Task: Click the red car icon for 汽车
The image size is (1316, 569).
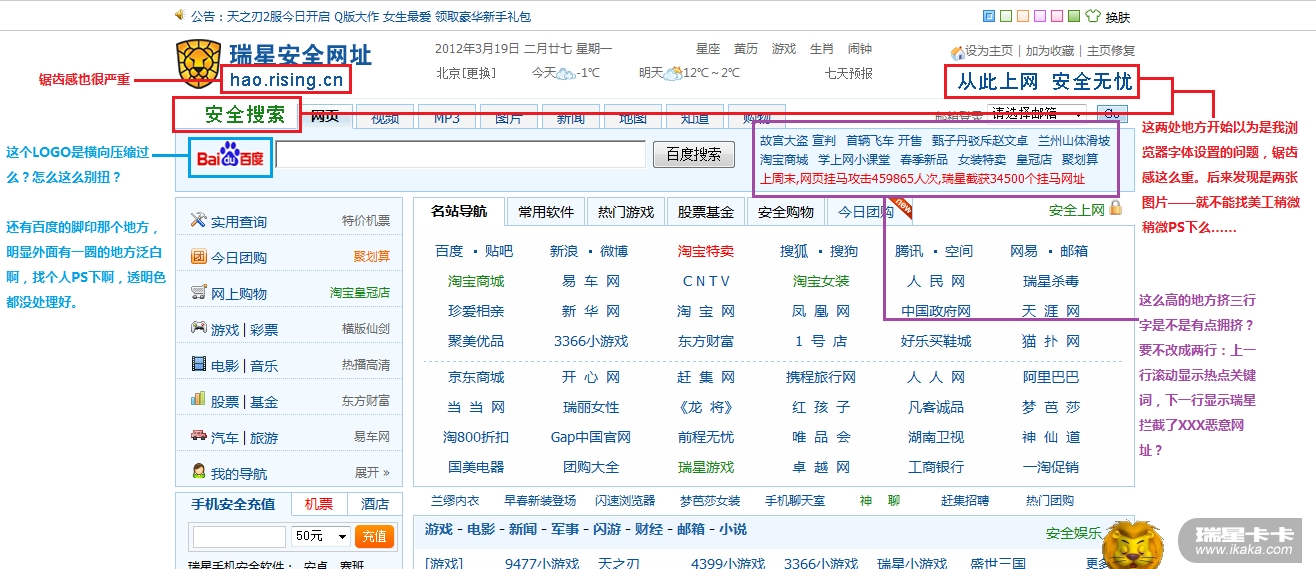Action: [x=198, y=436]
